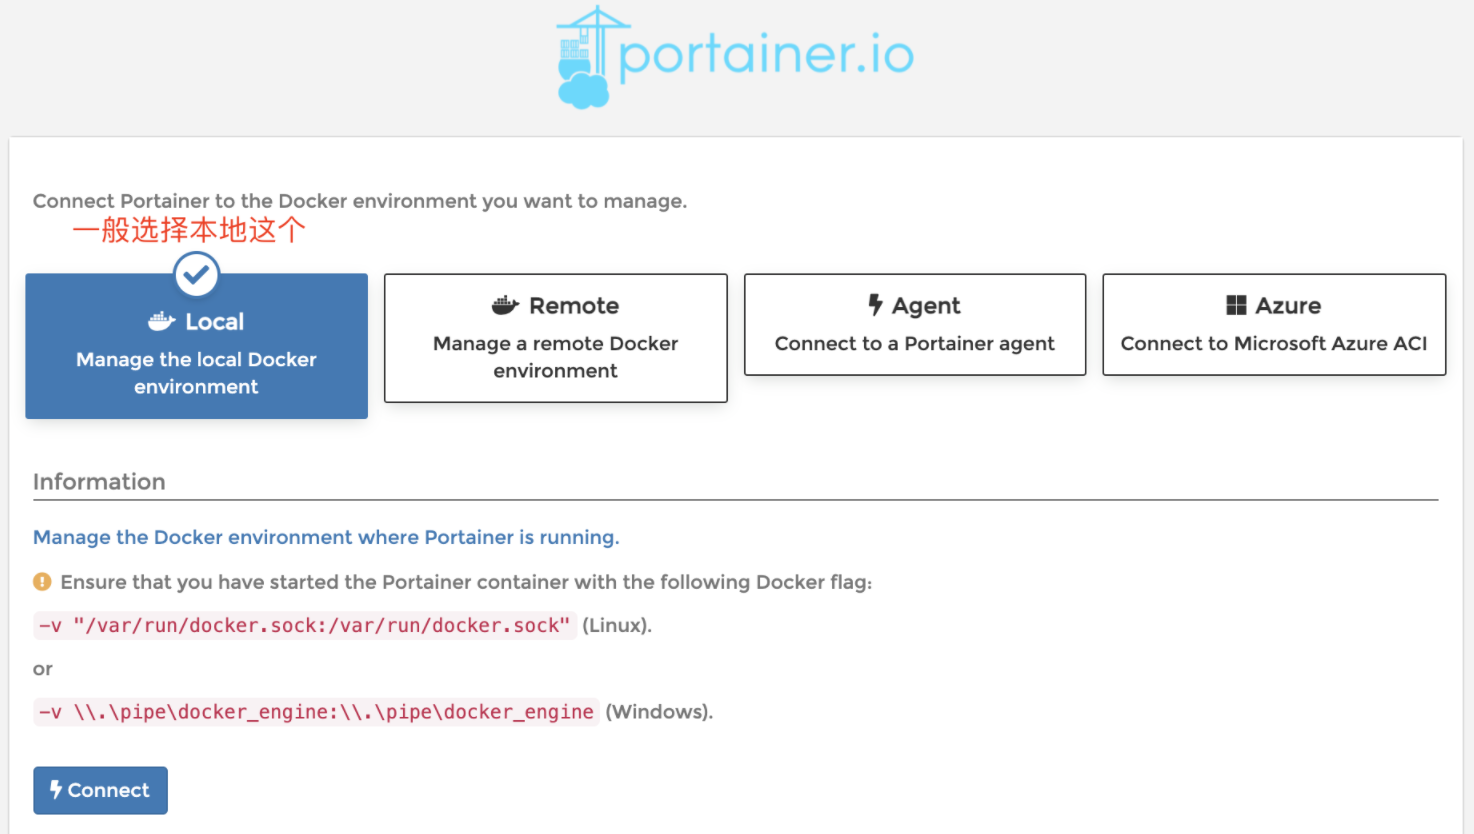The image size is (1474, 834).
Task: Open the portainer.io logo
Action: [x=735, y=57]
